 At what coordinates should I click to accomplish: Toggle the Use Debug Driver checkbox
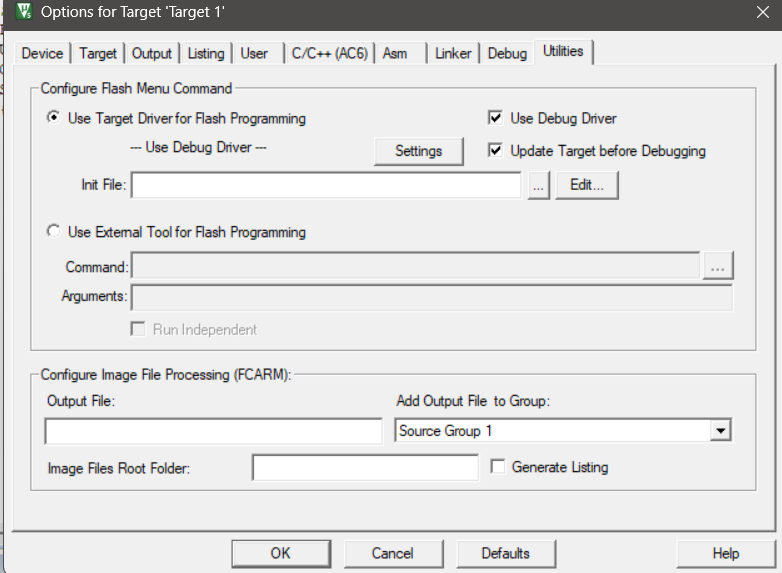click(495, 118)
